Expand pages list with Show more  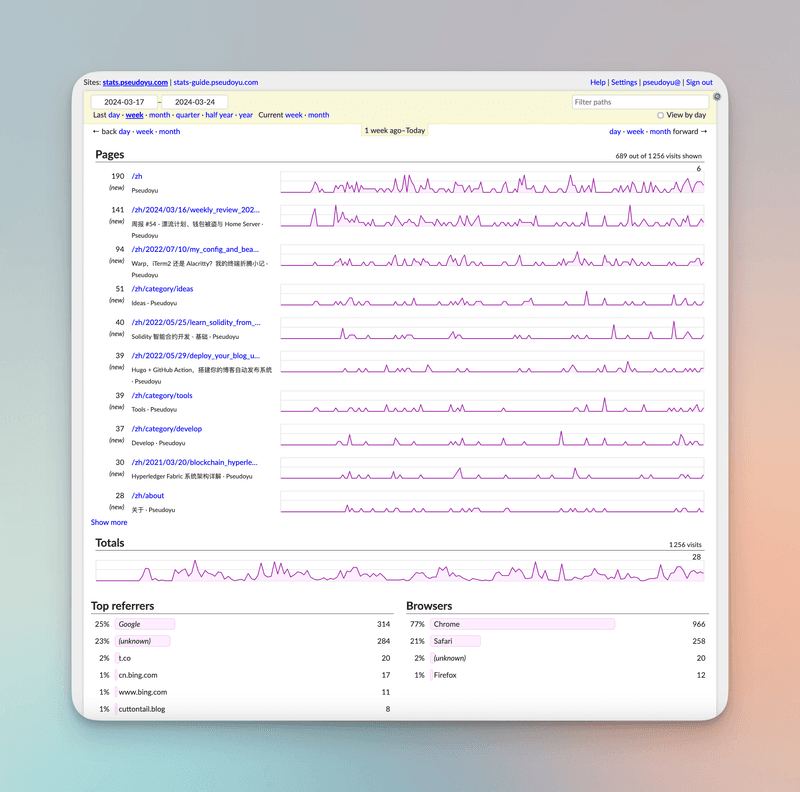point(109,522)
